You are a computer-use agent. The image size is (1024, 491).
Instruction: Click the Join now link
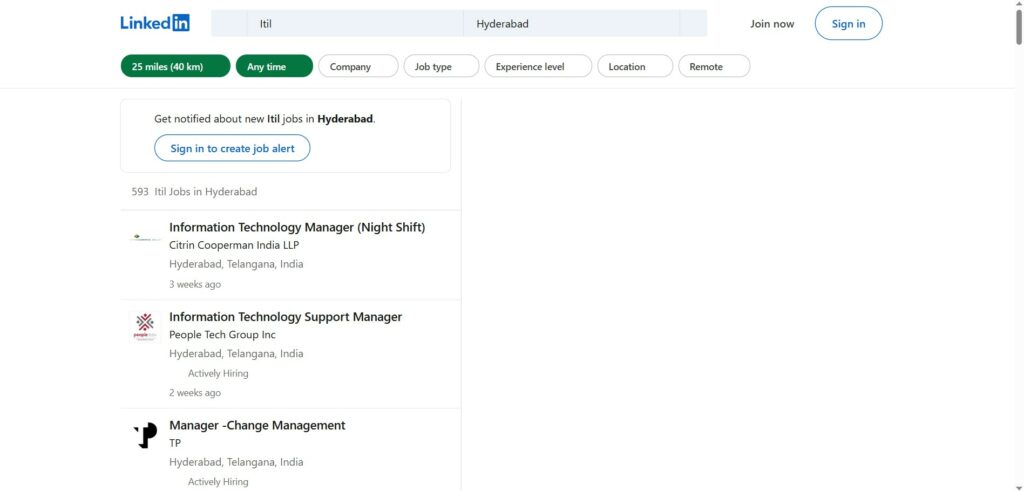[772, 24]
